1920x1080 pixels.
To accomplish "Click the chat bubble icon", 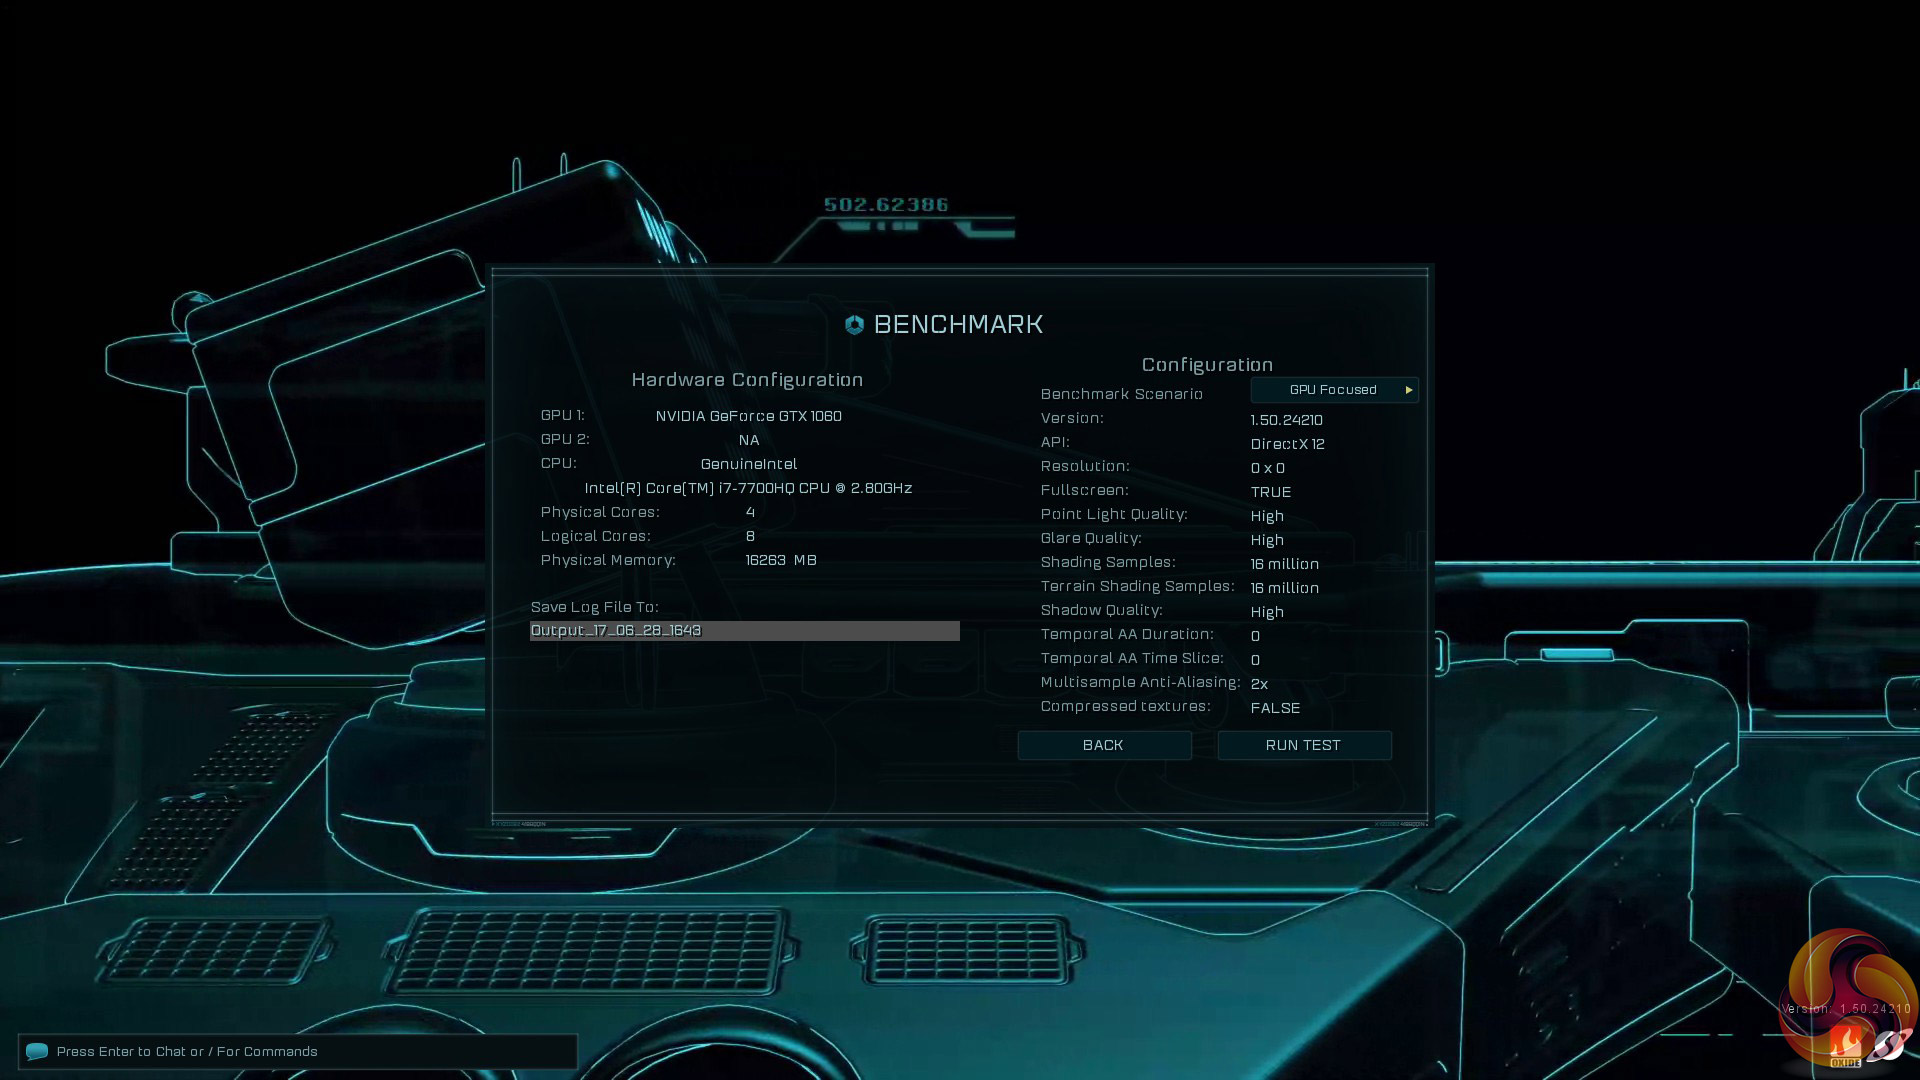I will (37, 1051).
